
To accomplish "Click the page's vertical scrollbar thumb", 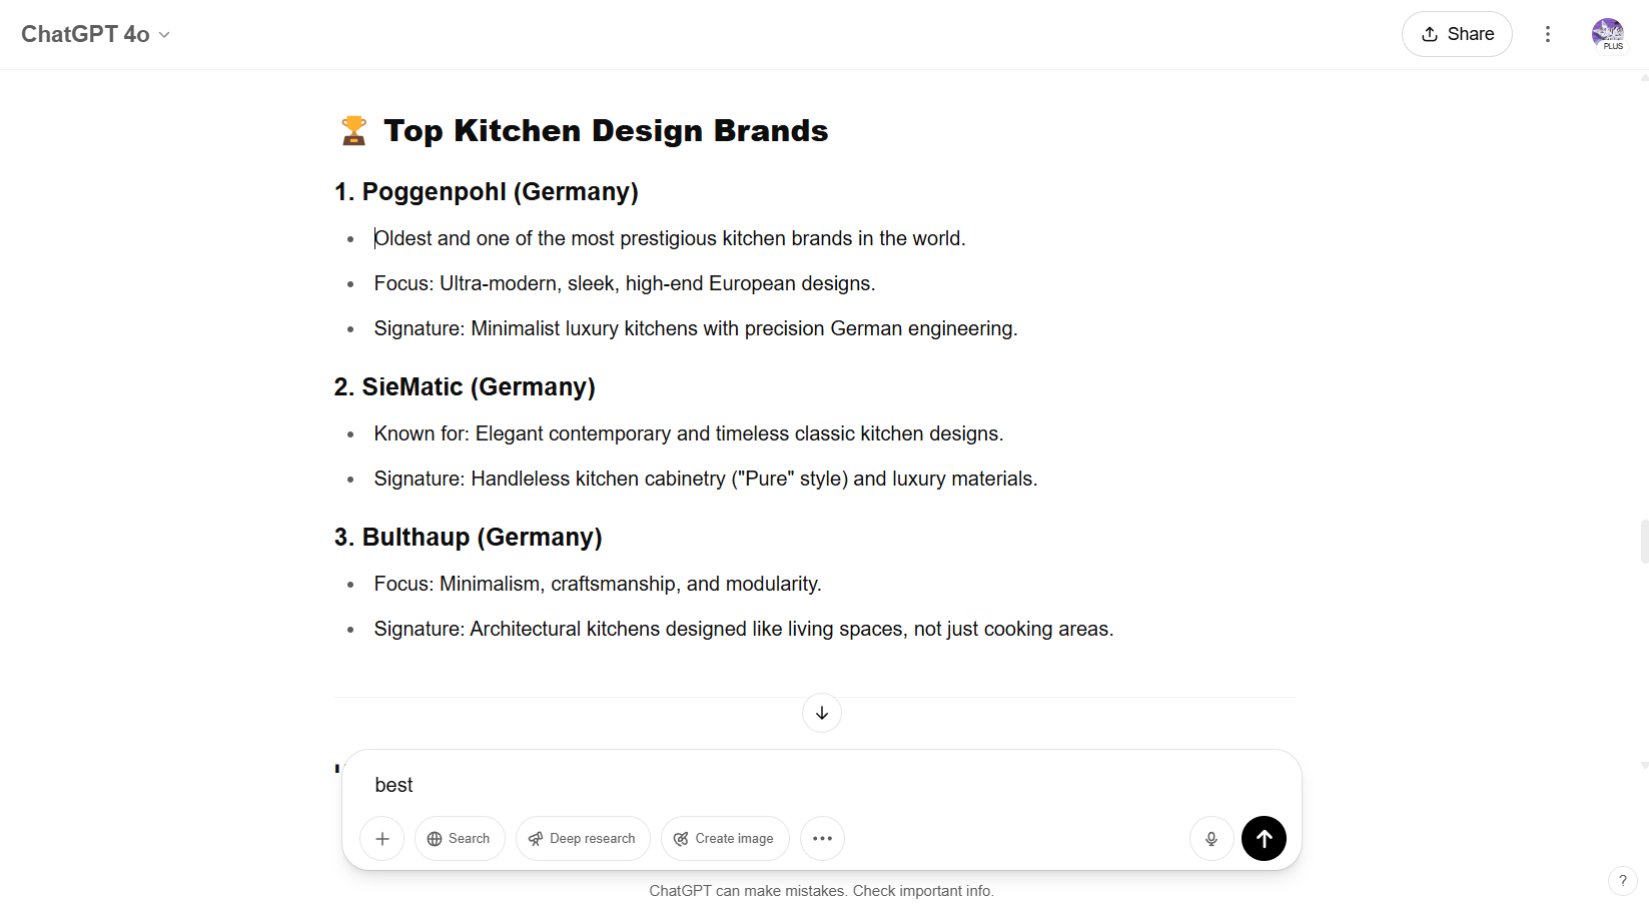I will pyautogui.click(x=1643, y=542).
